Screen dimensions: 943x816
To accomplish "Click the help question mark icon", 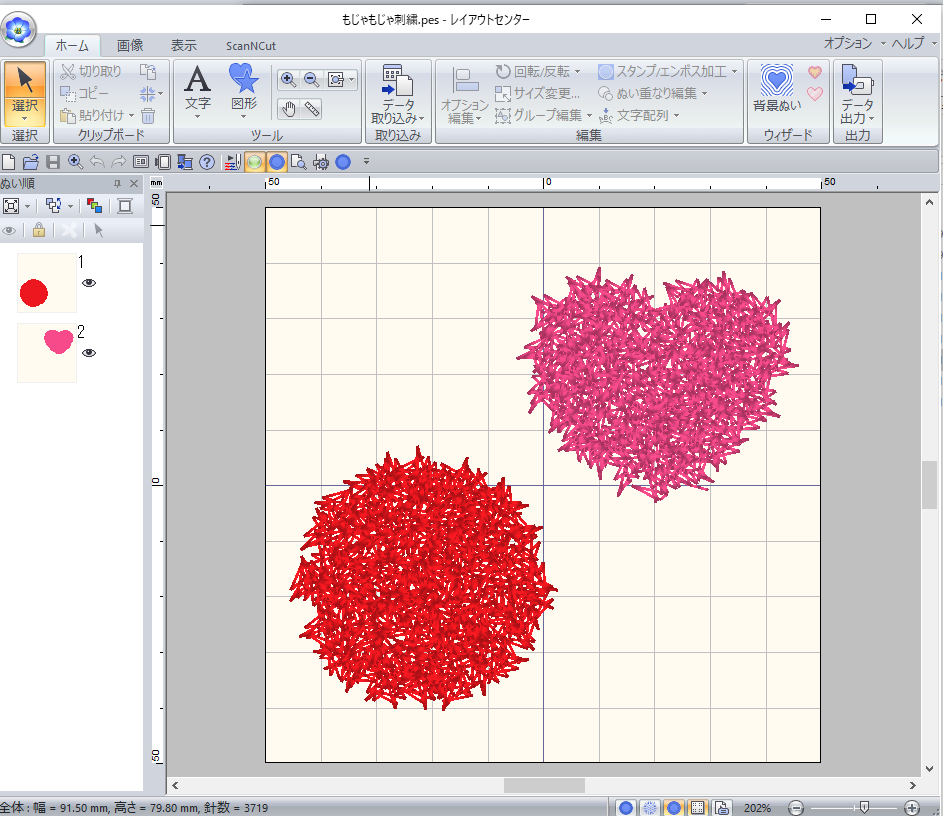I will pyautogui.click(x=207, y=161).
